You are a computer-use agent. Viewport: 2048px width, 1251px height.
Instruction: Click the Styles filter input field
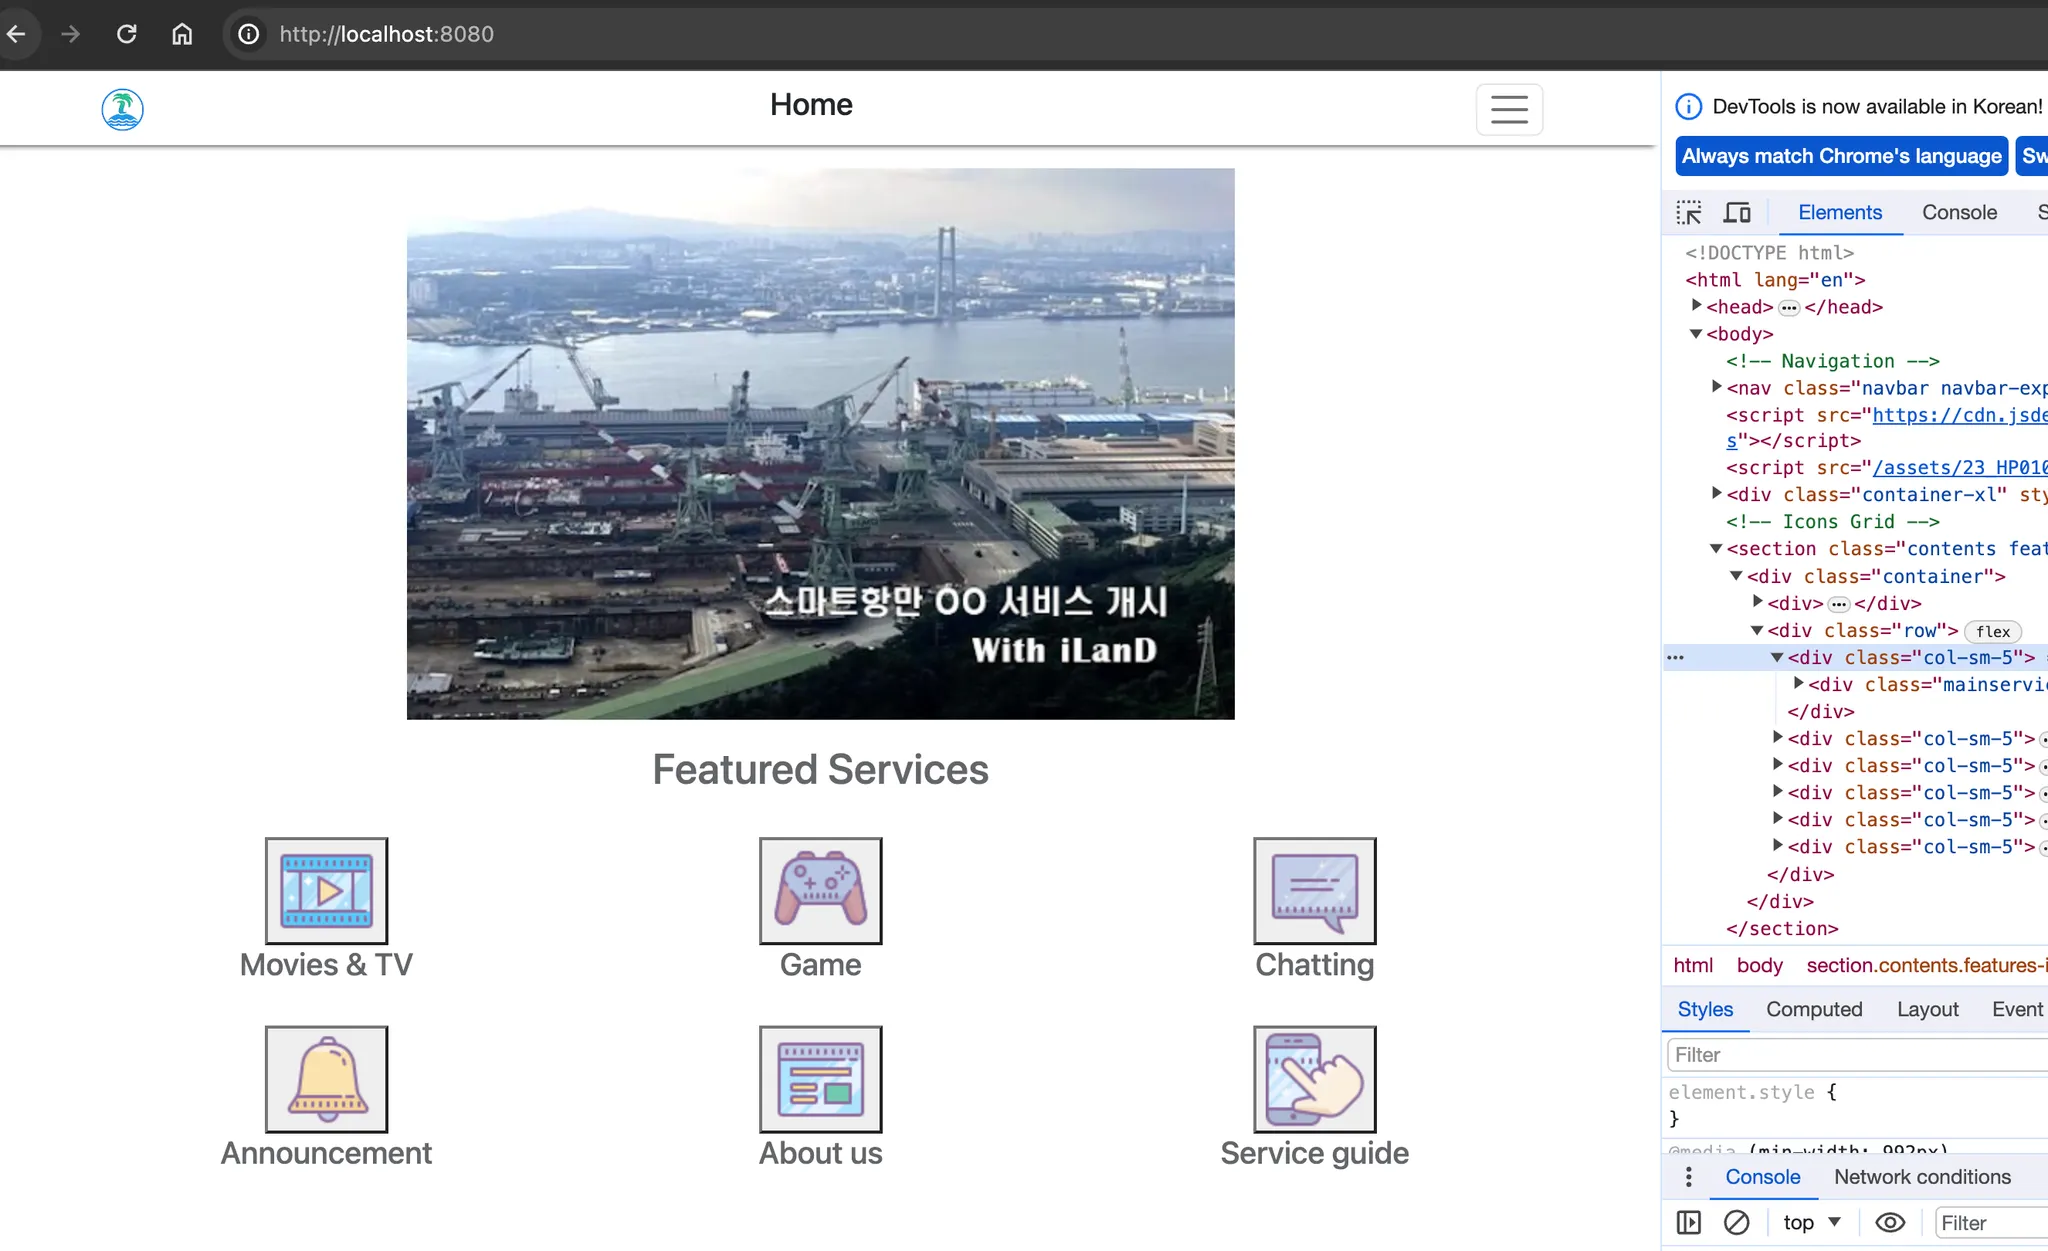point(1855,1055)
